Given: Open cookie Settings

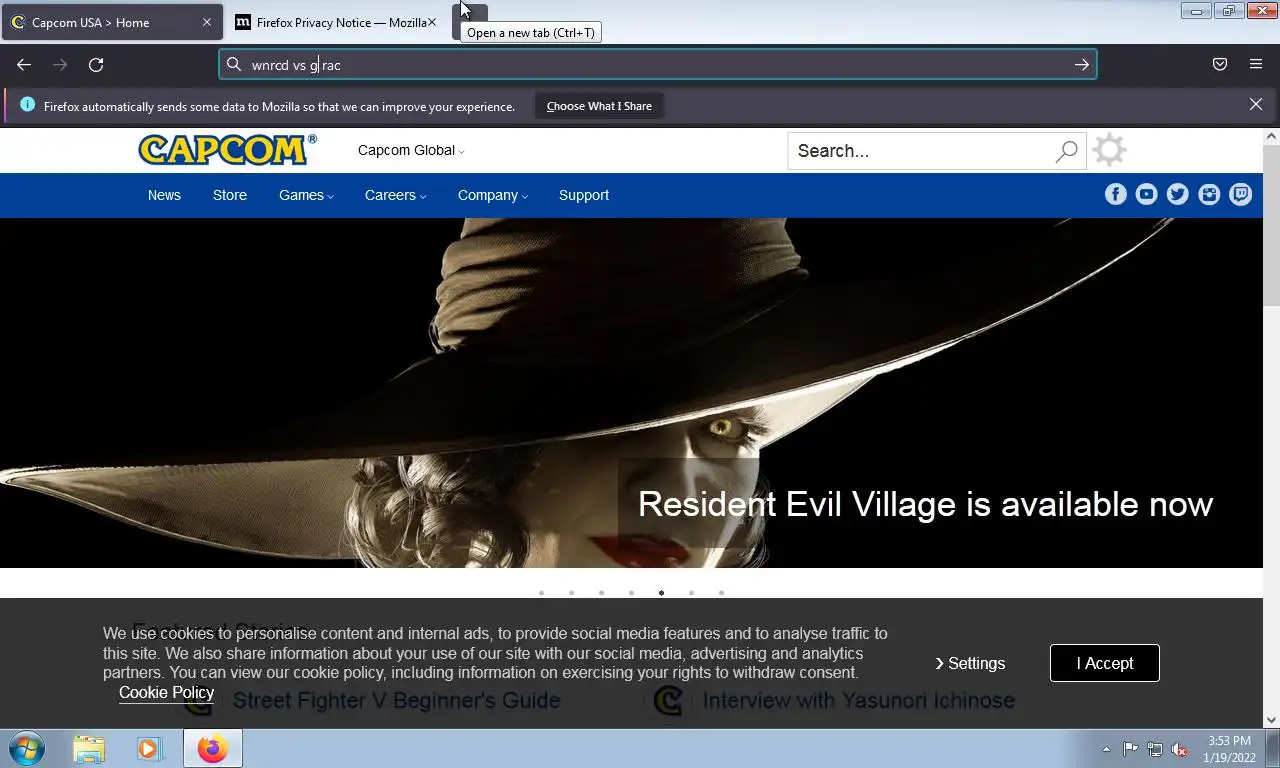Looking at the screenshot, I should click(x=970, y=663).
